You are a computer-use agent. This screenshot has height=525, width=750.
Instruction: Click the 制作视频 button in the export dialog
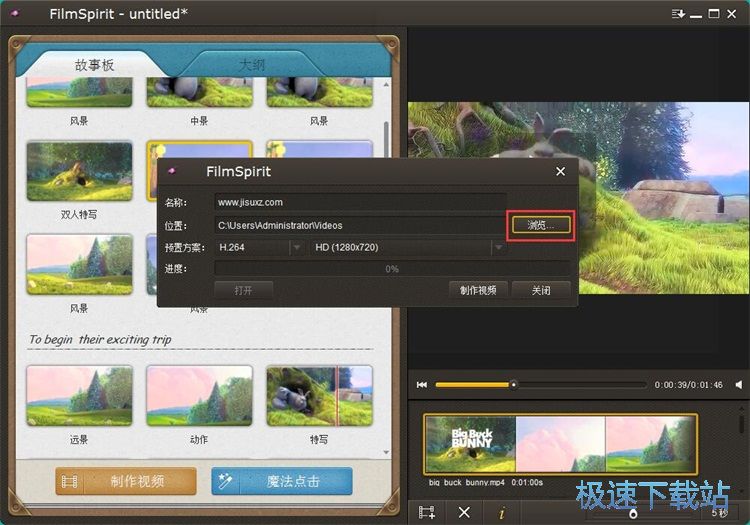coord(478,290)
